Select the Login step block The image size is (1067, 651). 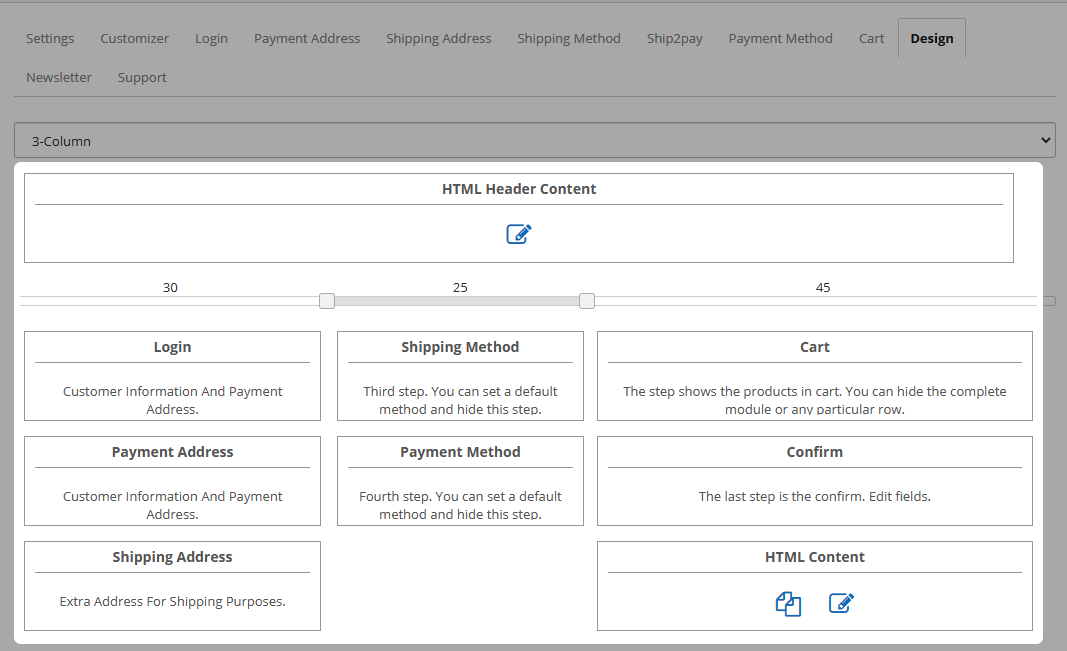pos(172,375)
